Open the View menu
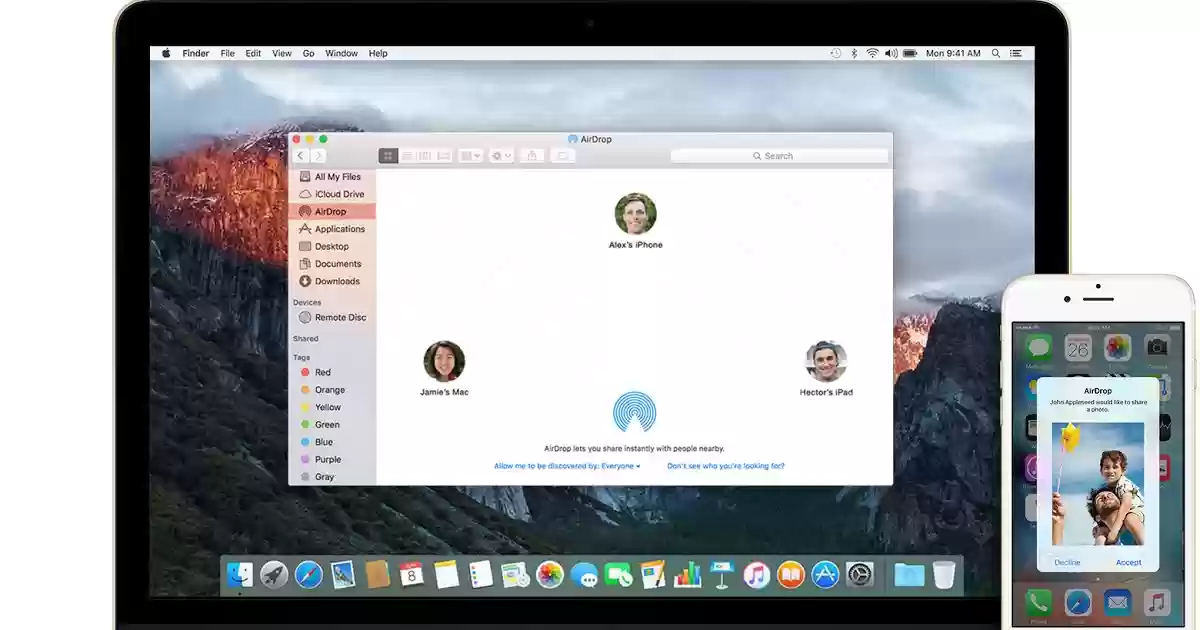Viewport: 1200px width, 630px height. (x=282, y=53)
